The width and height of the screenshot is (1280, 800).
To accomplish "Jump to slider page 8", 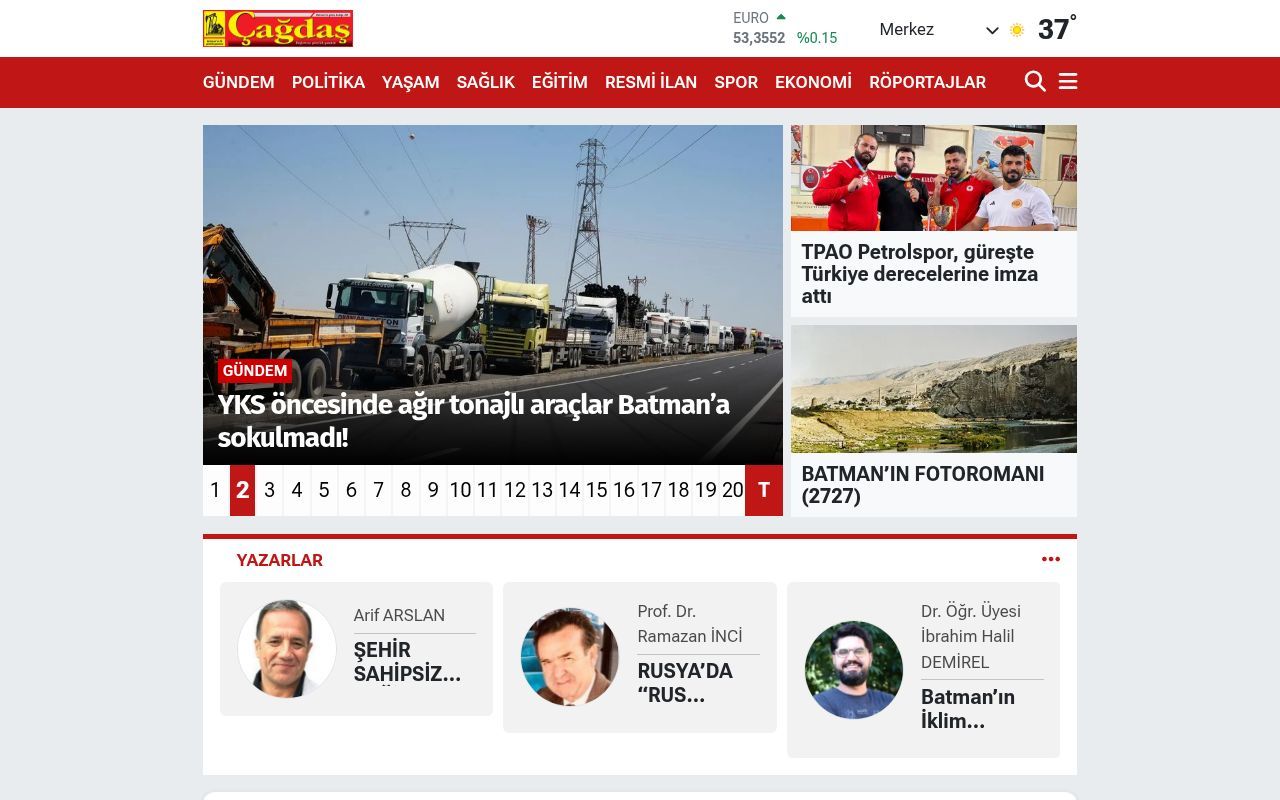I will [x=406, y=490].
